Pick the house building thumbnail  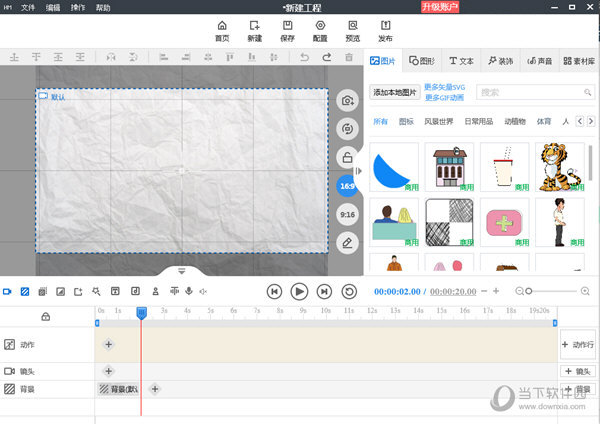(450, 167)
